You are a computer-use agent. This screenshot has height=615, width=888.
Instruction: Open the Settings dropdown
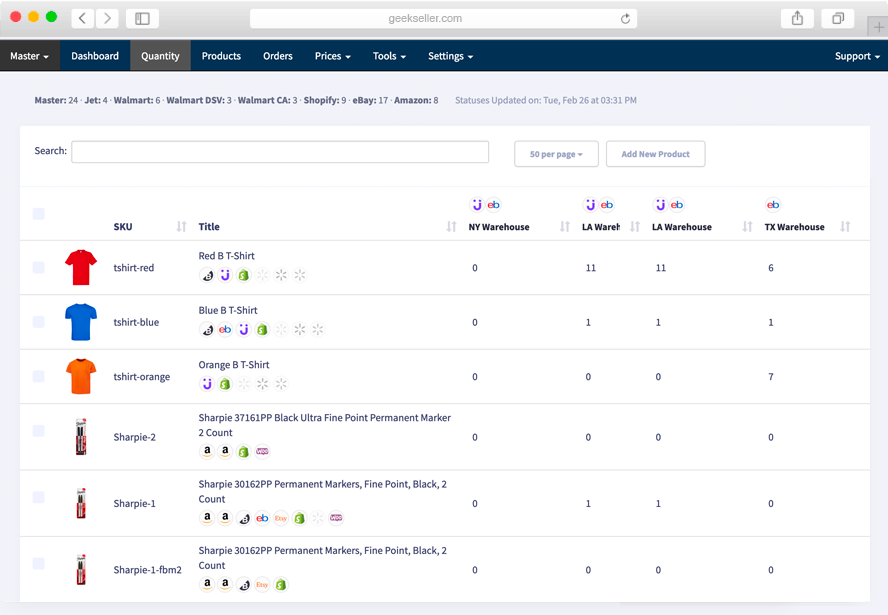(x=450, y=56)
